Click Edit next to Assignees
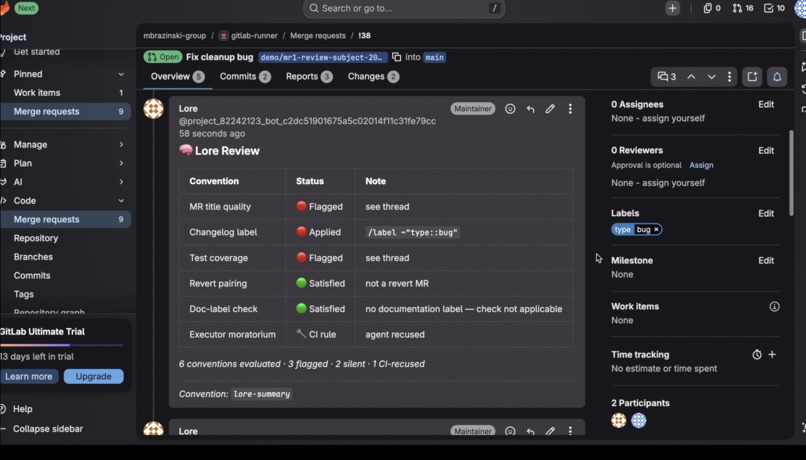Screen dimensions: 806x460 (x=766, y=104)
